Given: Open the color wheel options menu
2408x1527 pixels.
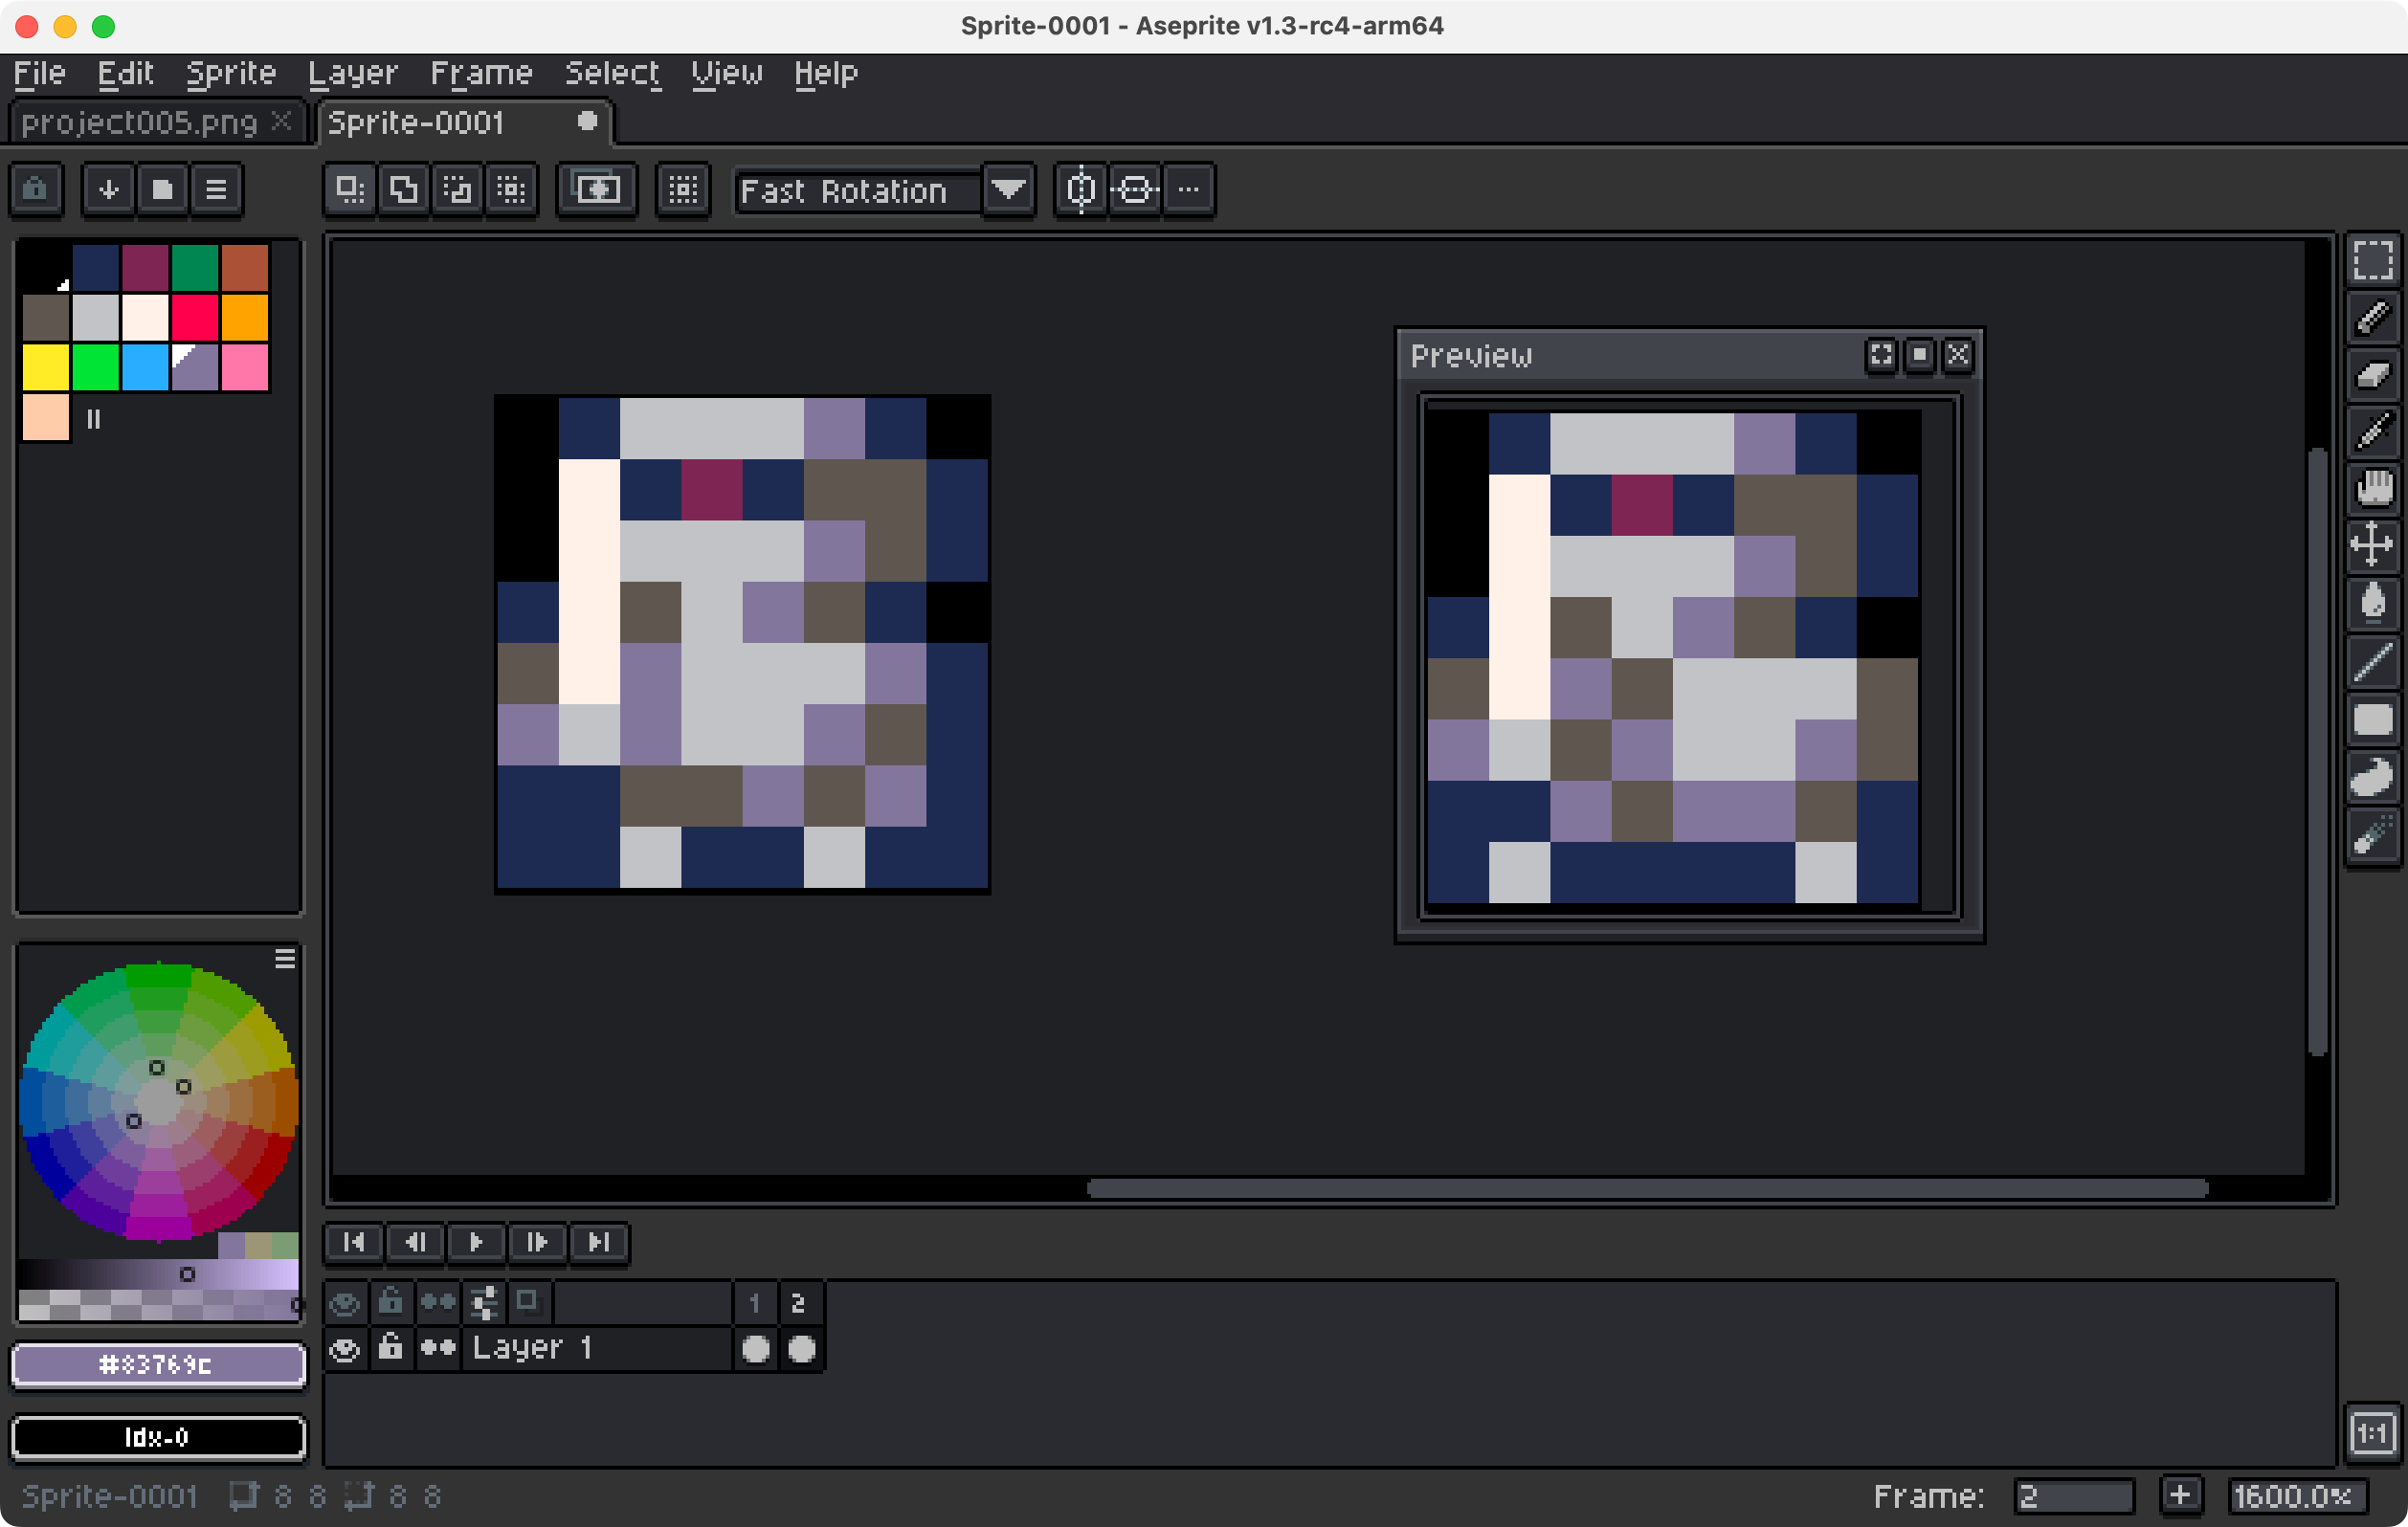Looking at the screenshot, I should [285, 959].
